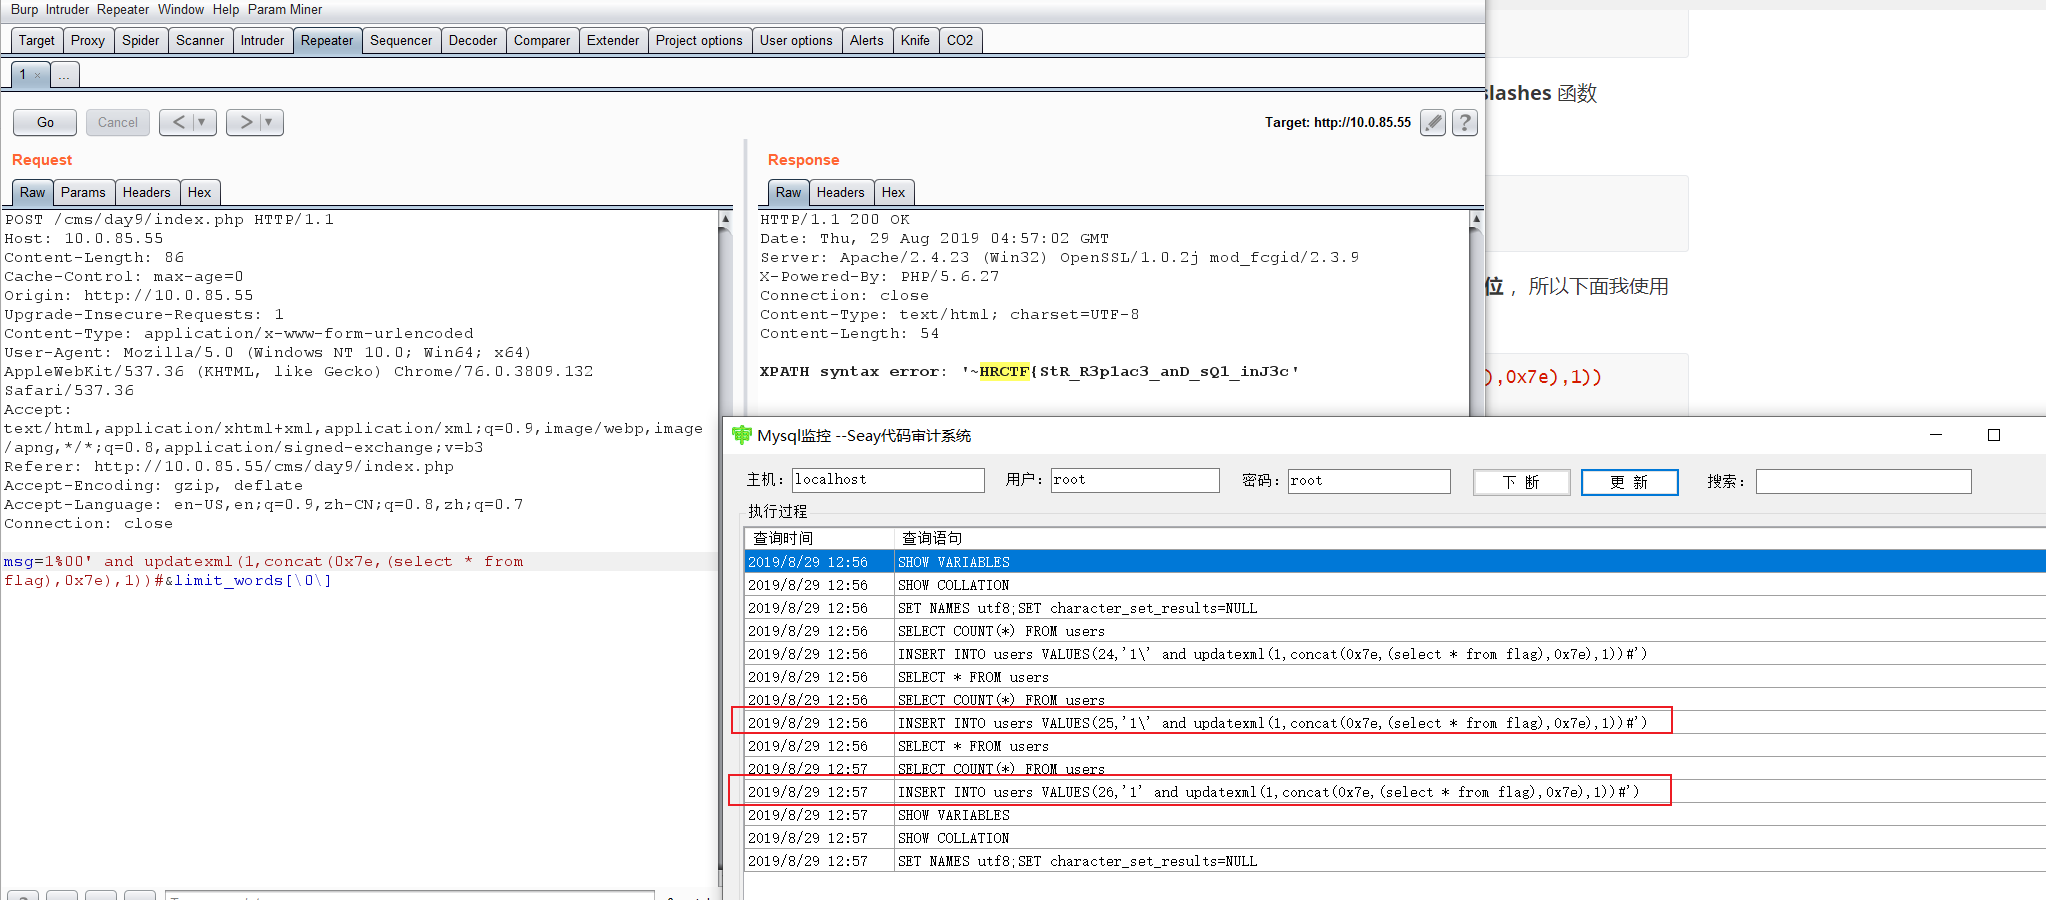The image size is (2046, 900).
Task: Click the 更新 refresh button
Action: tap(1629, 482)
